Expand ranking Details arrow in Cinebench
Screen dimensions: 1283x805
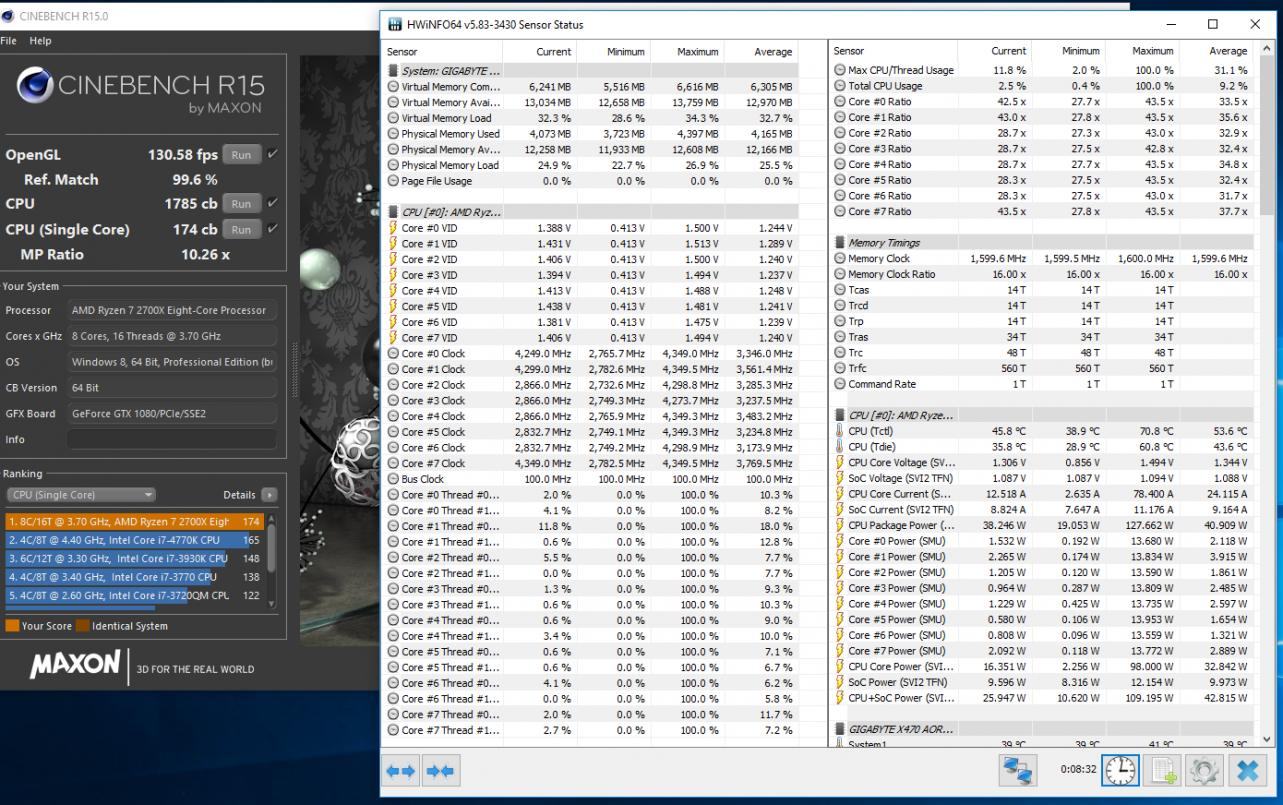[x=267, y=494]
